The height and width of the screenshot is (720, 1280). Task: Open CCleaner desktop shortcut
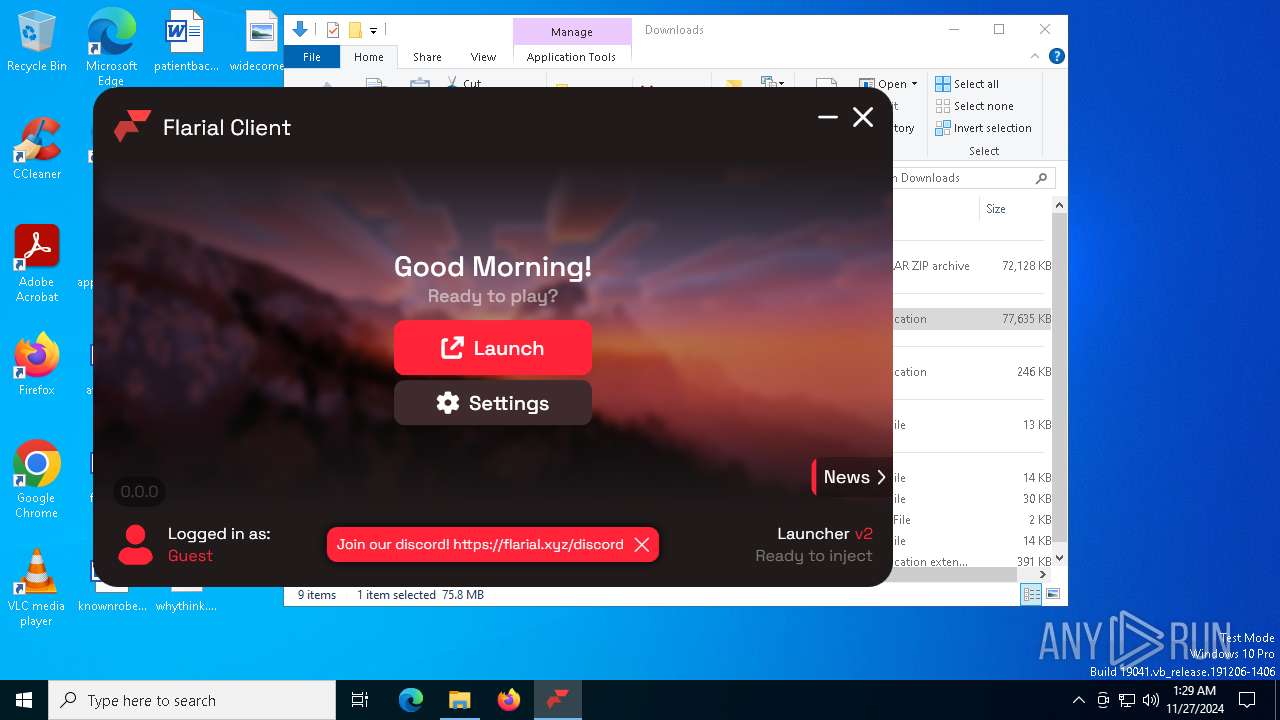point(37,148)
